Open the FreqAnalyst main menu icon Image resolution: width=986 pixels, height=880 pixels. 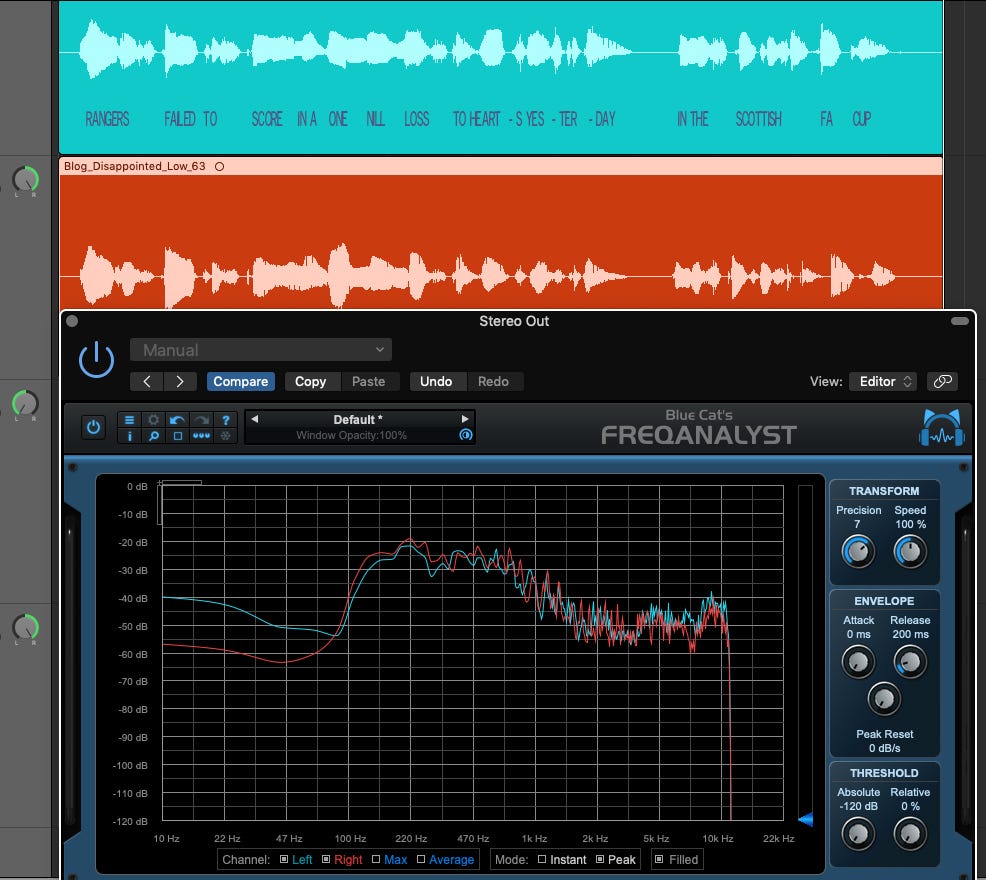pos(129,420)
